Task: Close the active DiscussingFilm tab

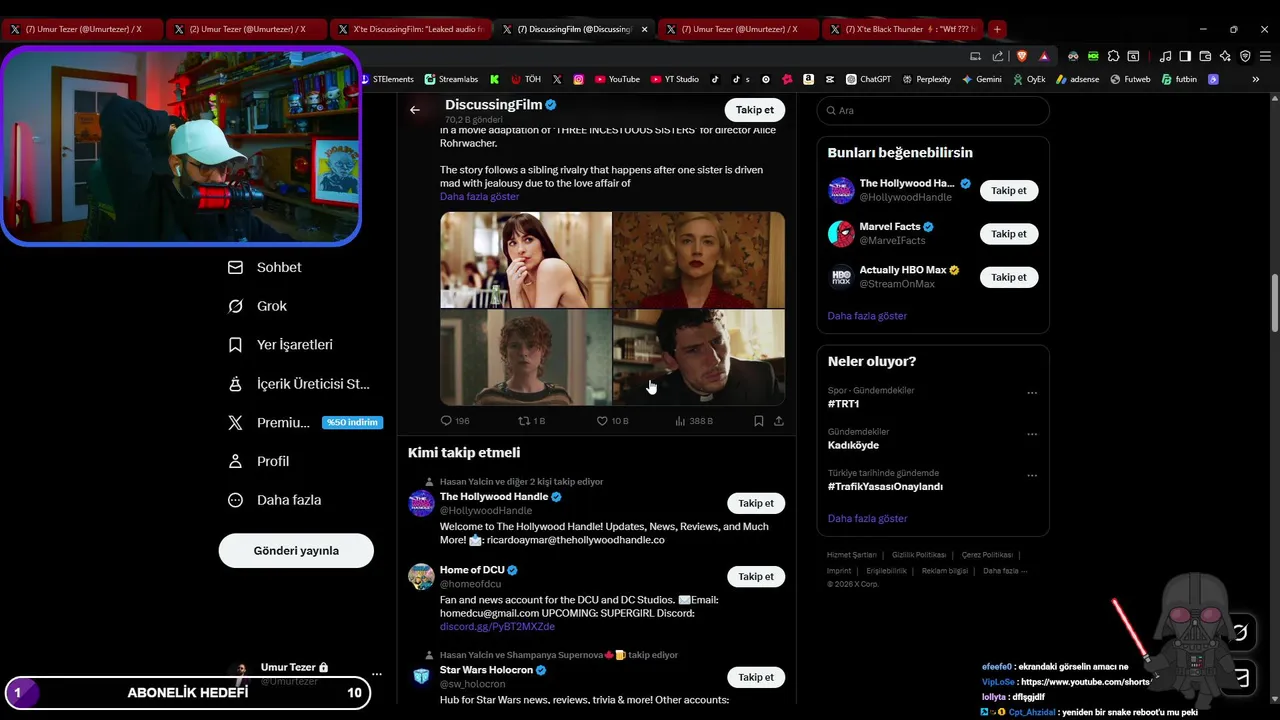Action: pyautogui.click(x=644, y=29)
